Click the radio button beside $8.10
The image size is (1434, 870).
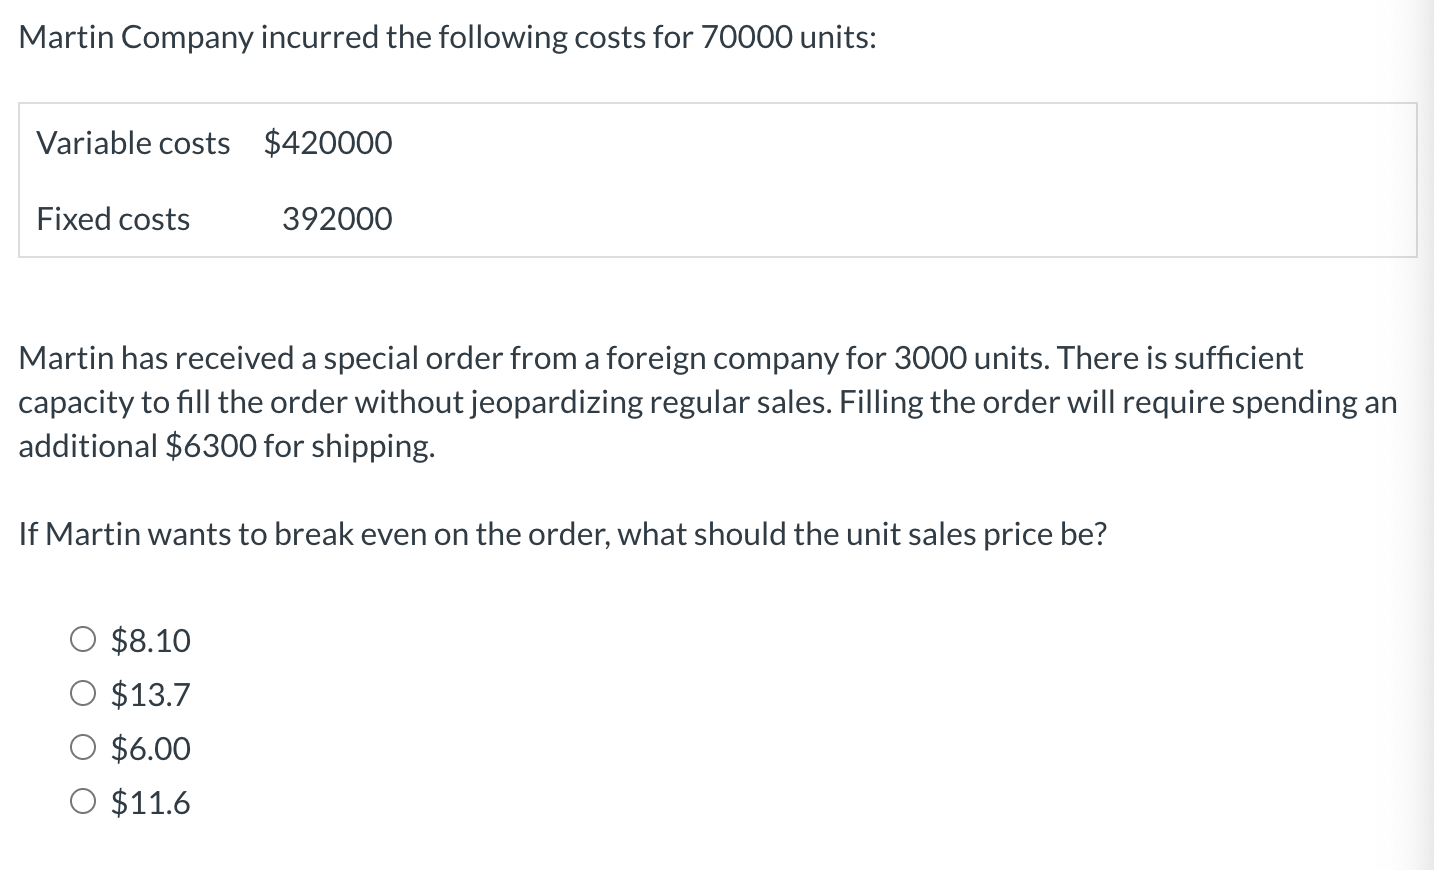[84, 638]
